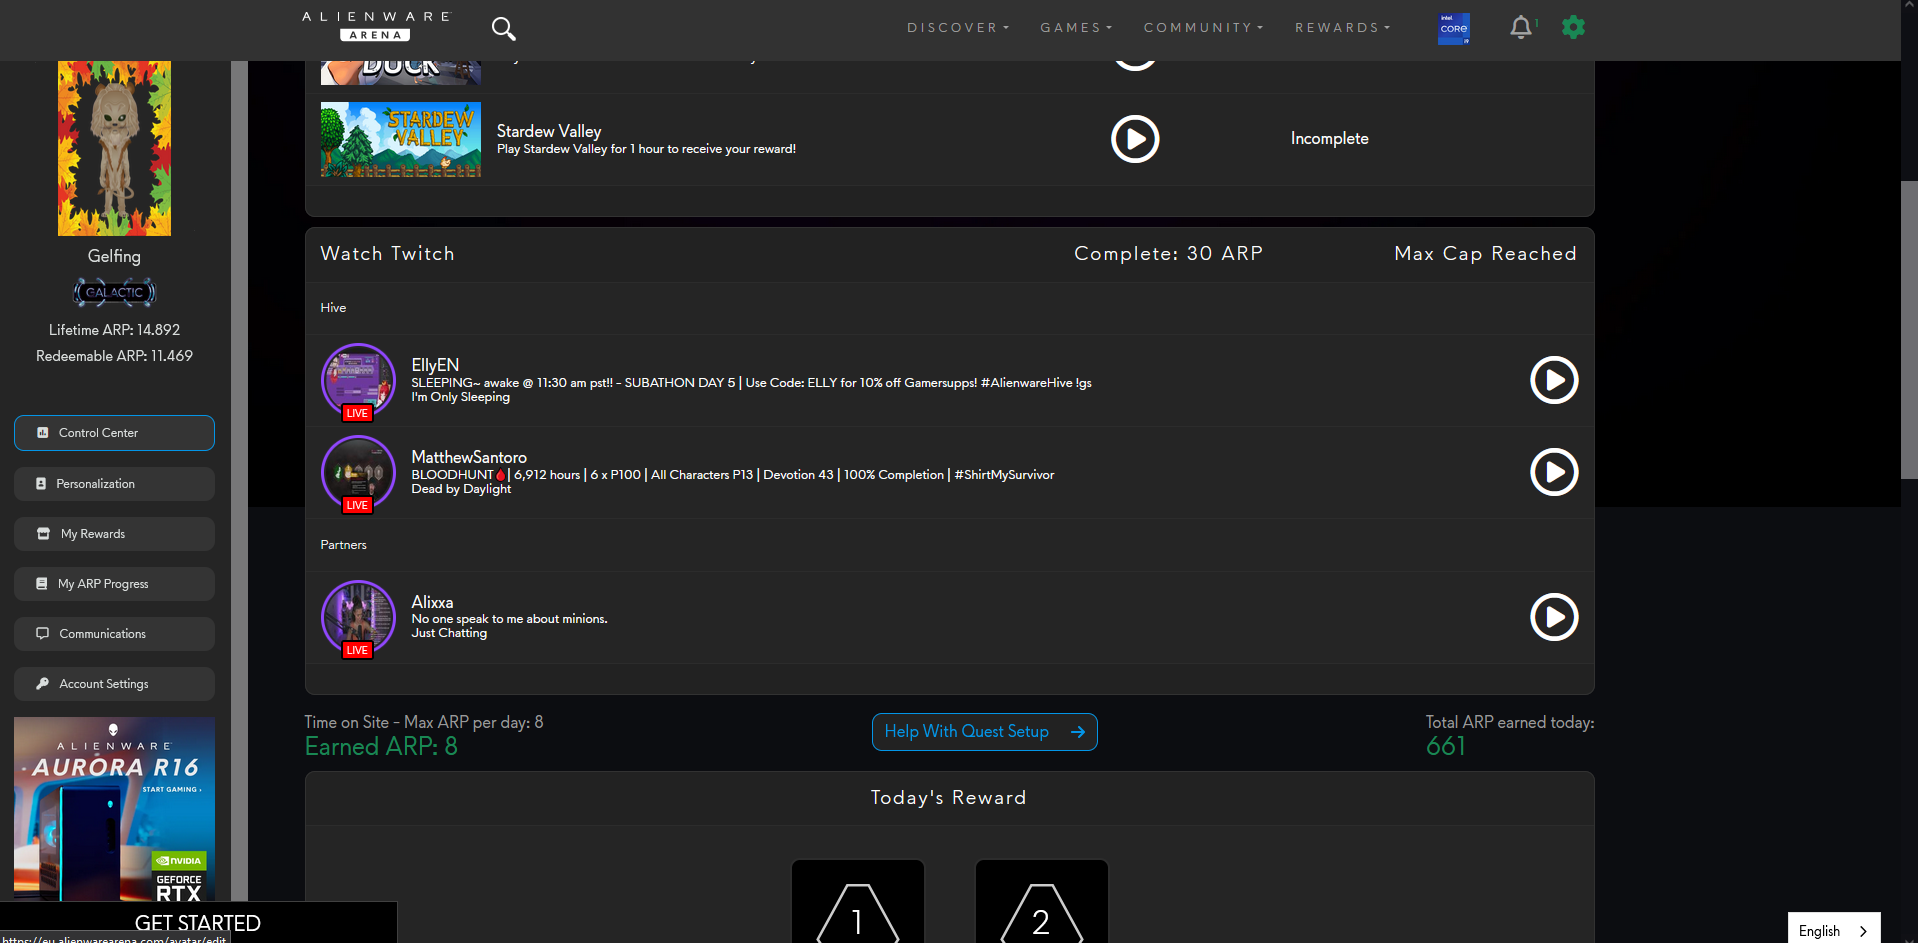The height and width of the screenshot is (943, 1918).
Task: Click the search magnifier icon
Action: coord(503,29)
